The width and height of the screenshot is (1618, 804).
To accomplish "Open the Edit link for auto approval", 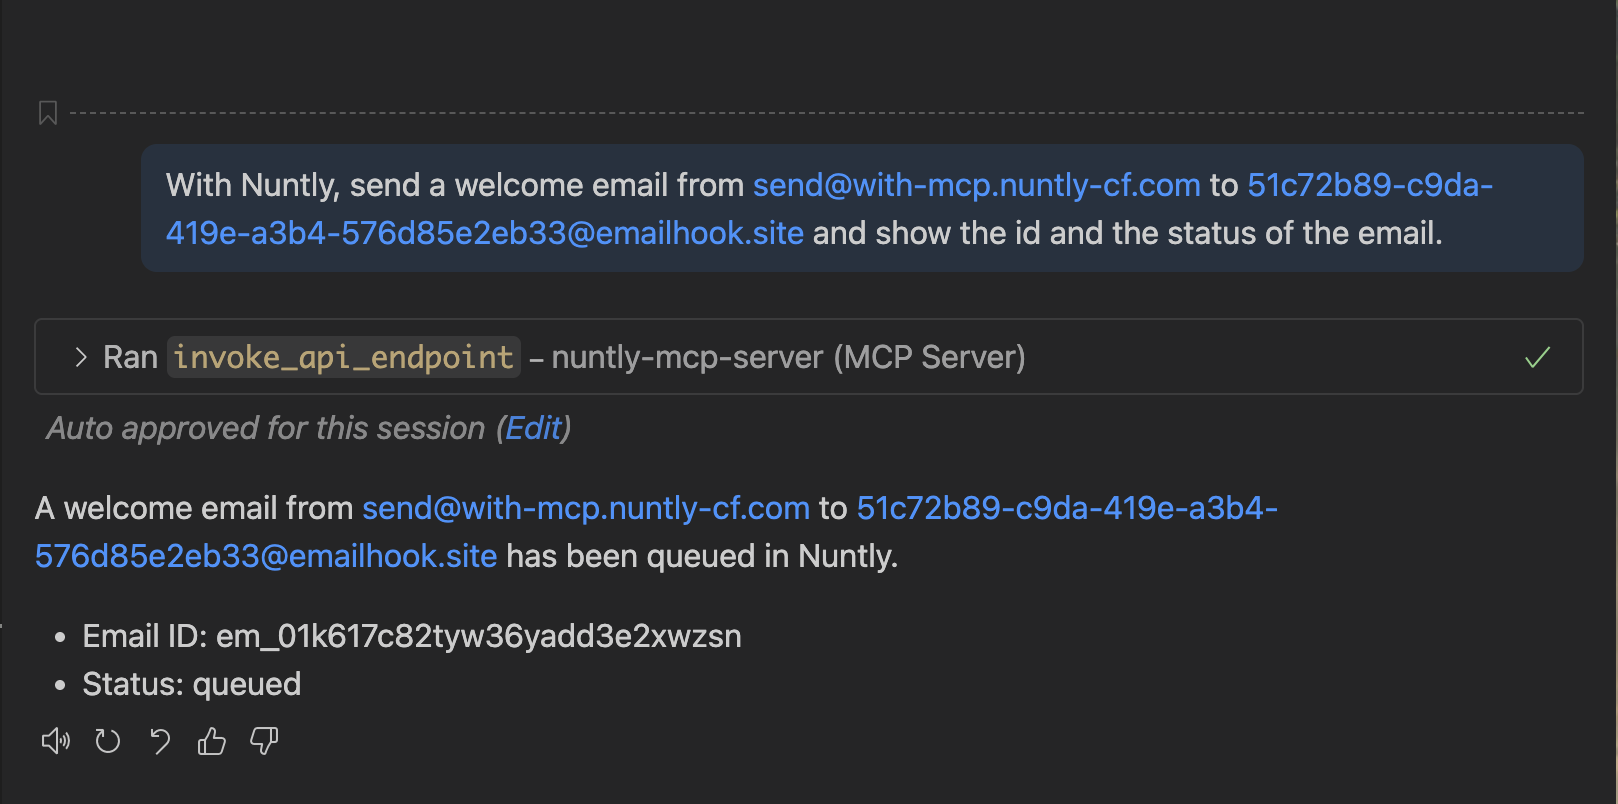I will (534, 428).
